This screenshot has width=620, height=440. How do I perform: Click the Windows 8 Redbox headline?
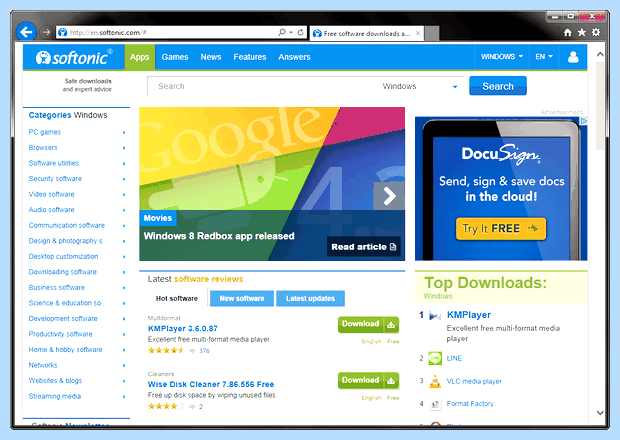click(219, 236)
